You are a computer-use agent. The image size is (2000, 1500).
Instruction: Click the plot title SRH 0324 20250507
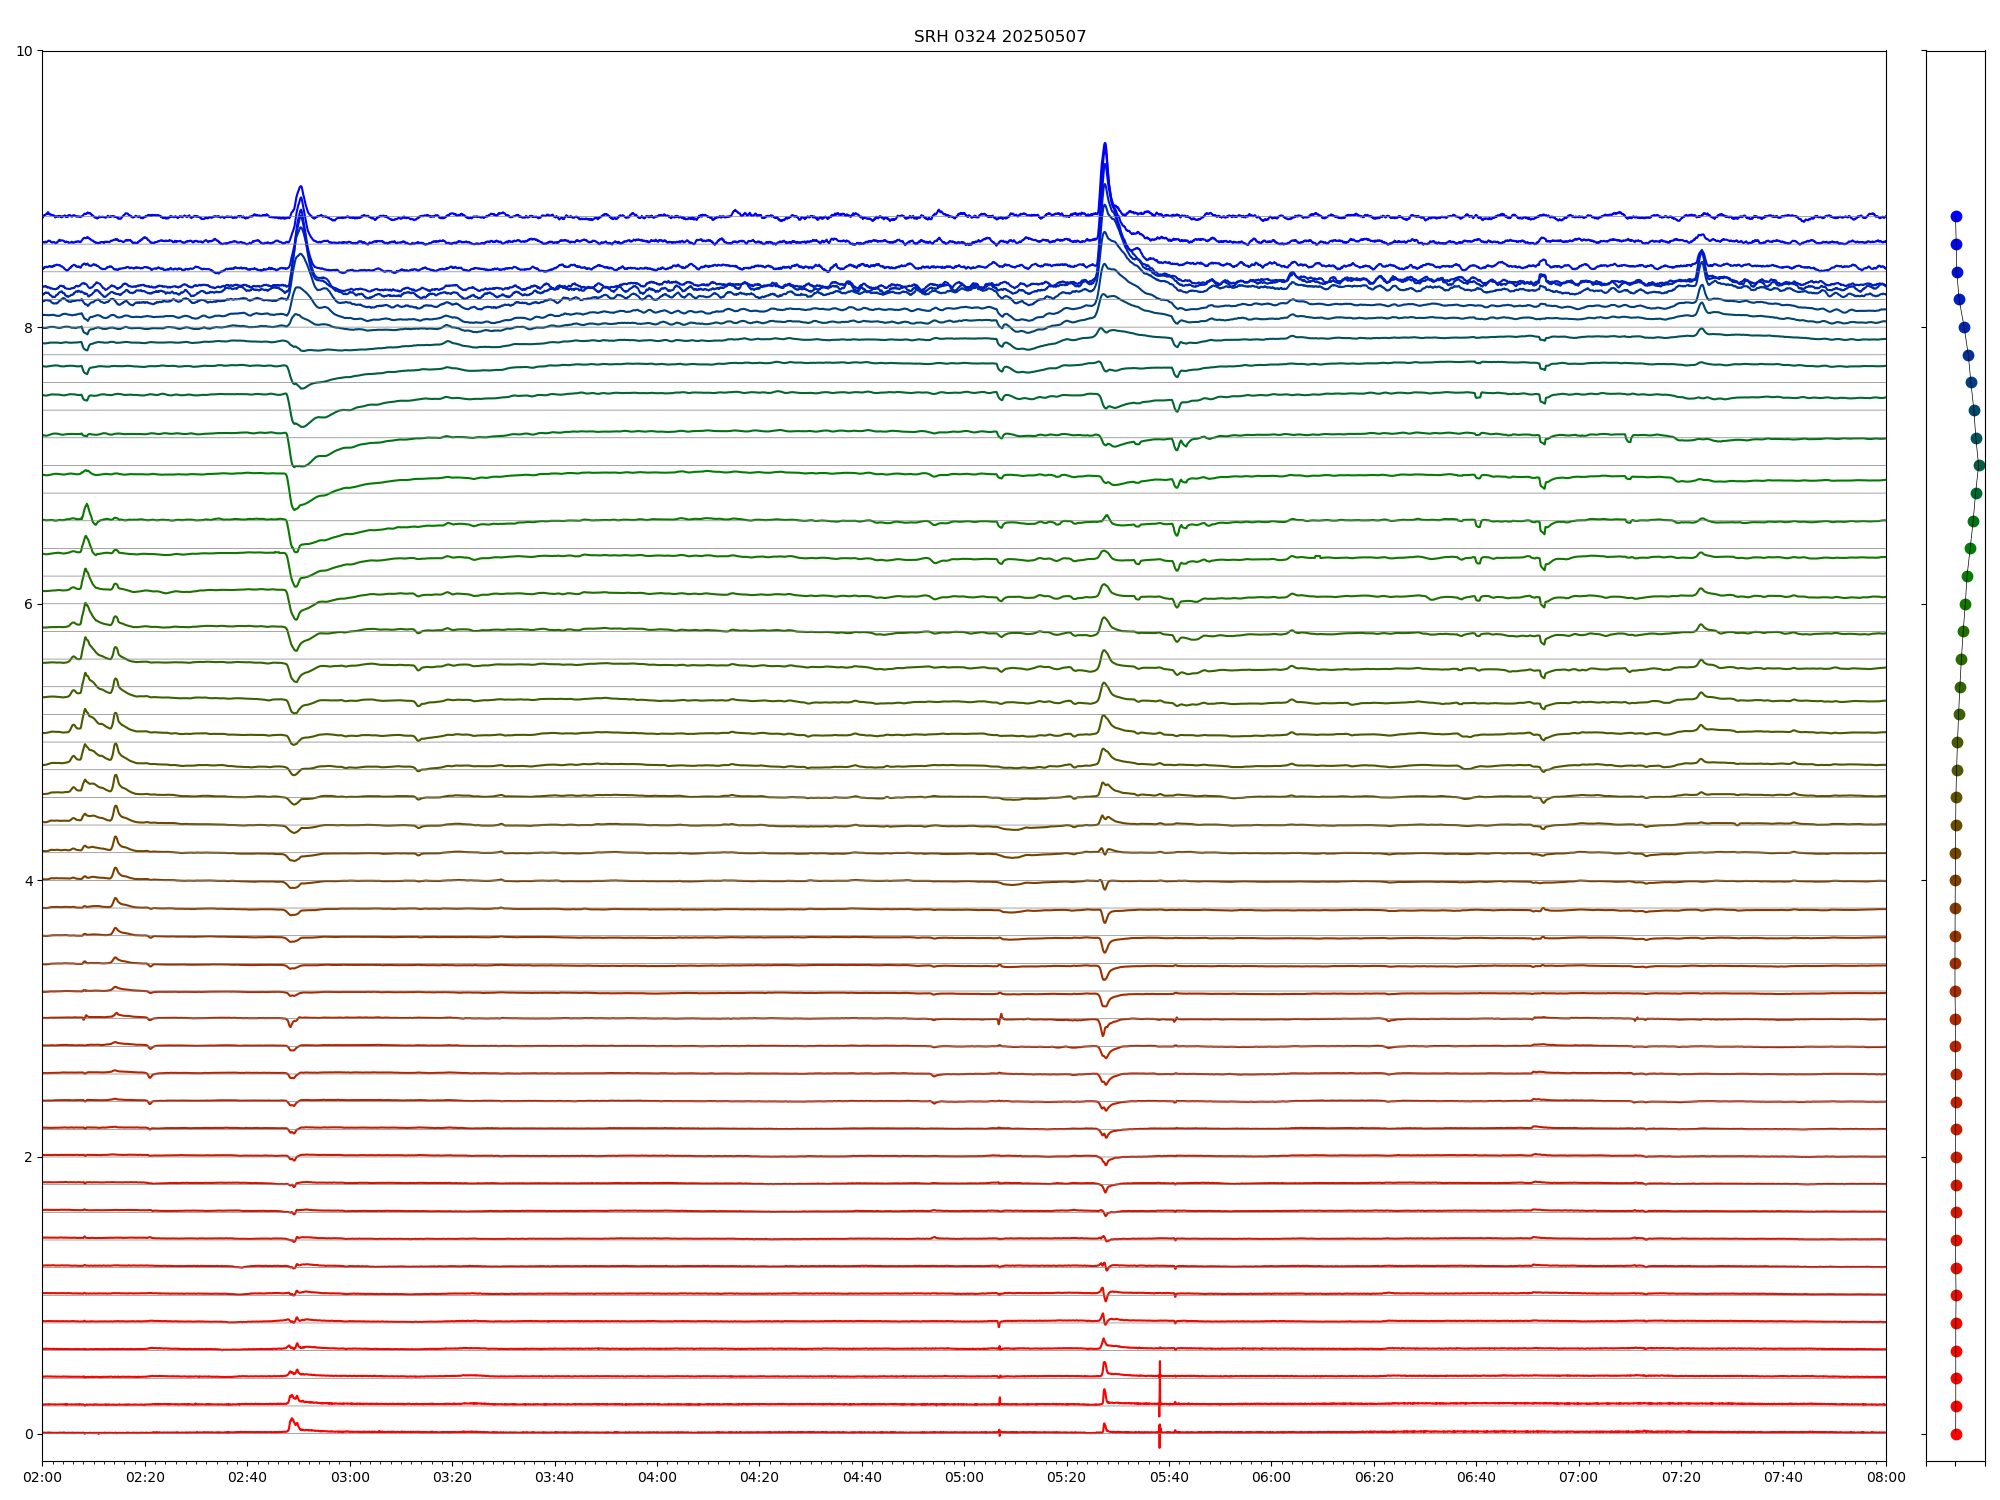(x=999, y=37)
